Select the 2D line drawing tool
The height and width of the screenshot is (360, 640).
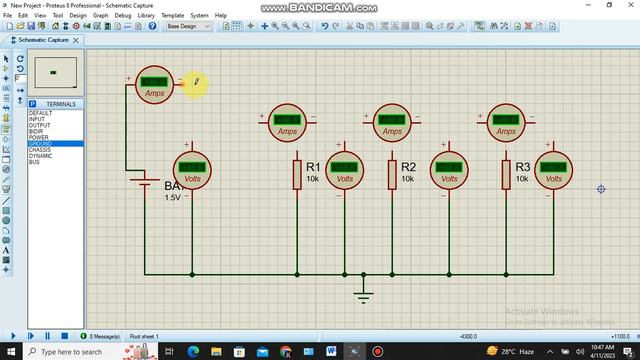click(6, 201)
